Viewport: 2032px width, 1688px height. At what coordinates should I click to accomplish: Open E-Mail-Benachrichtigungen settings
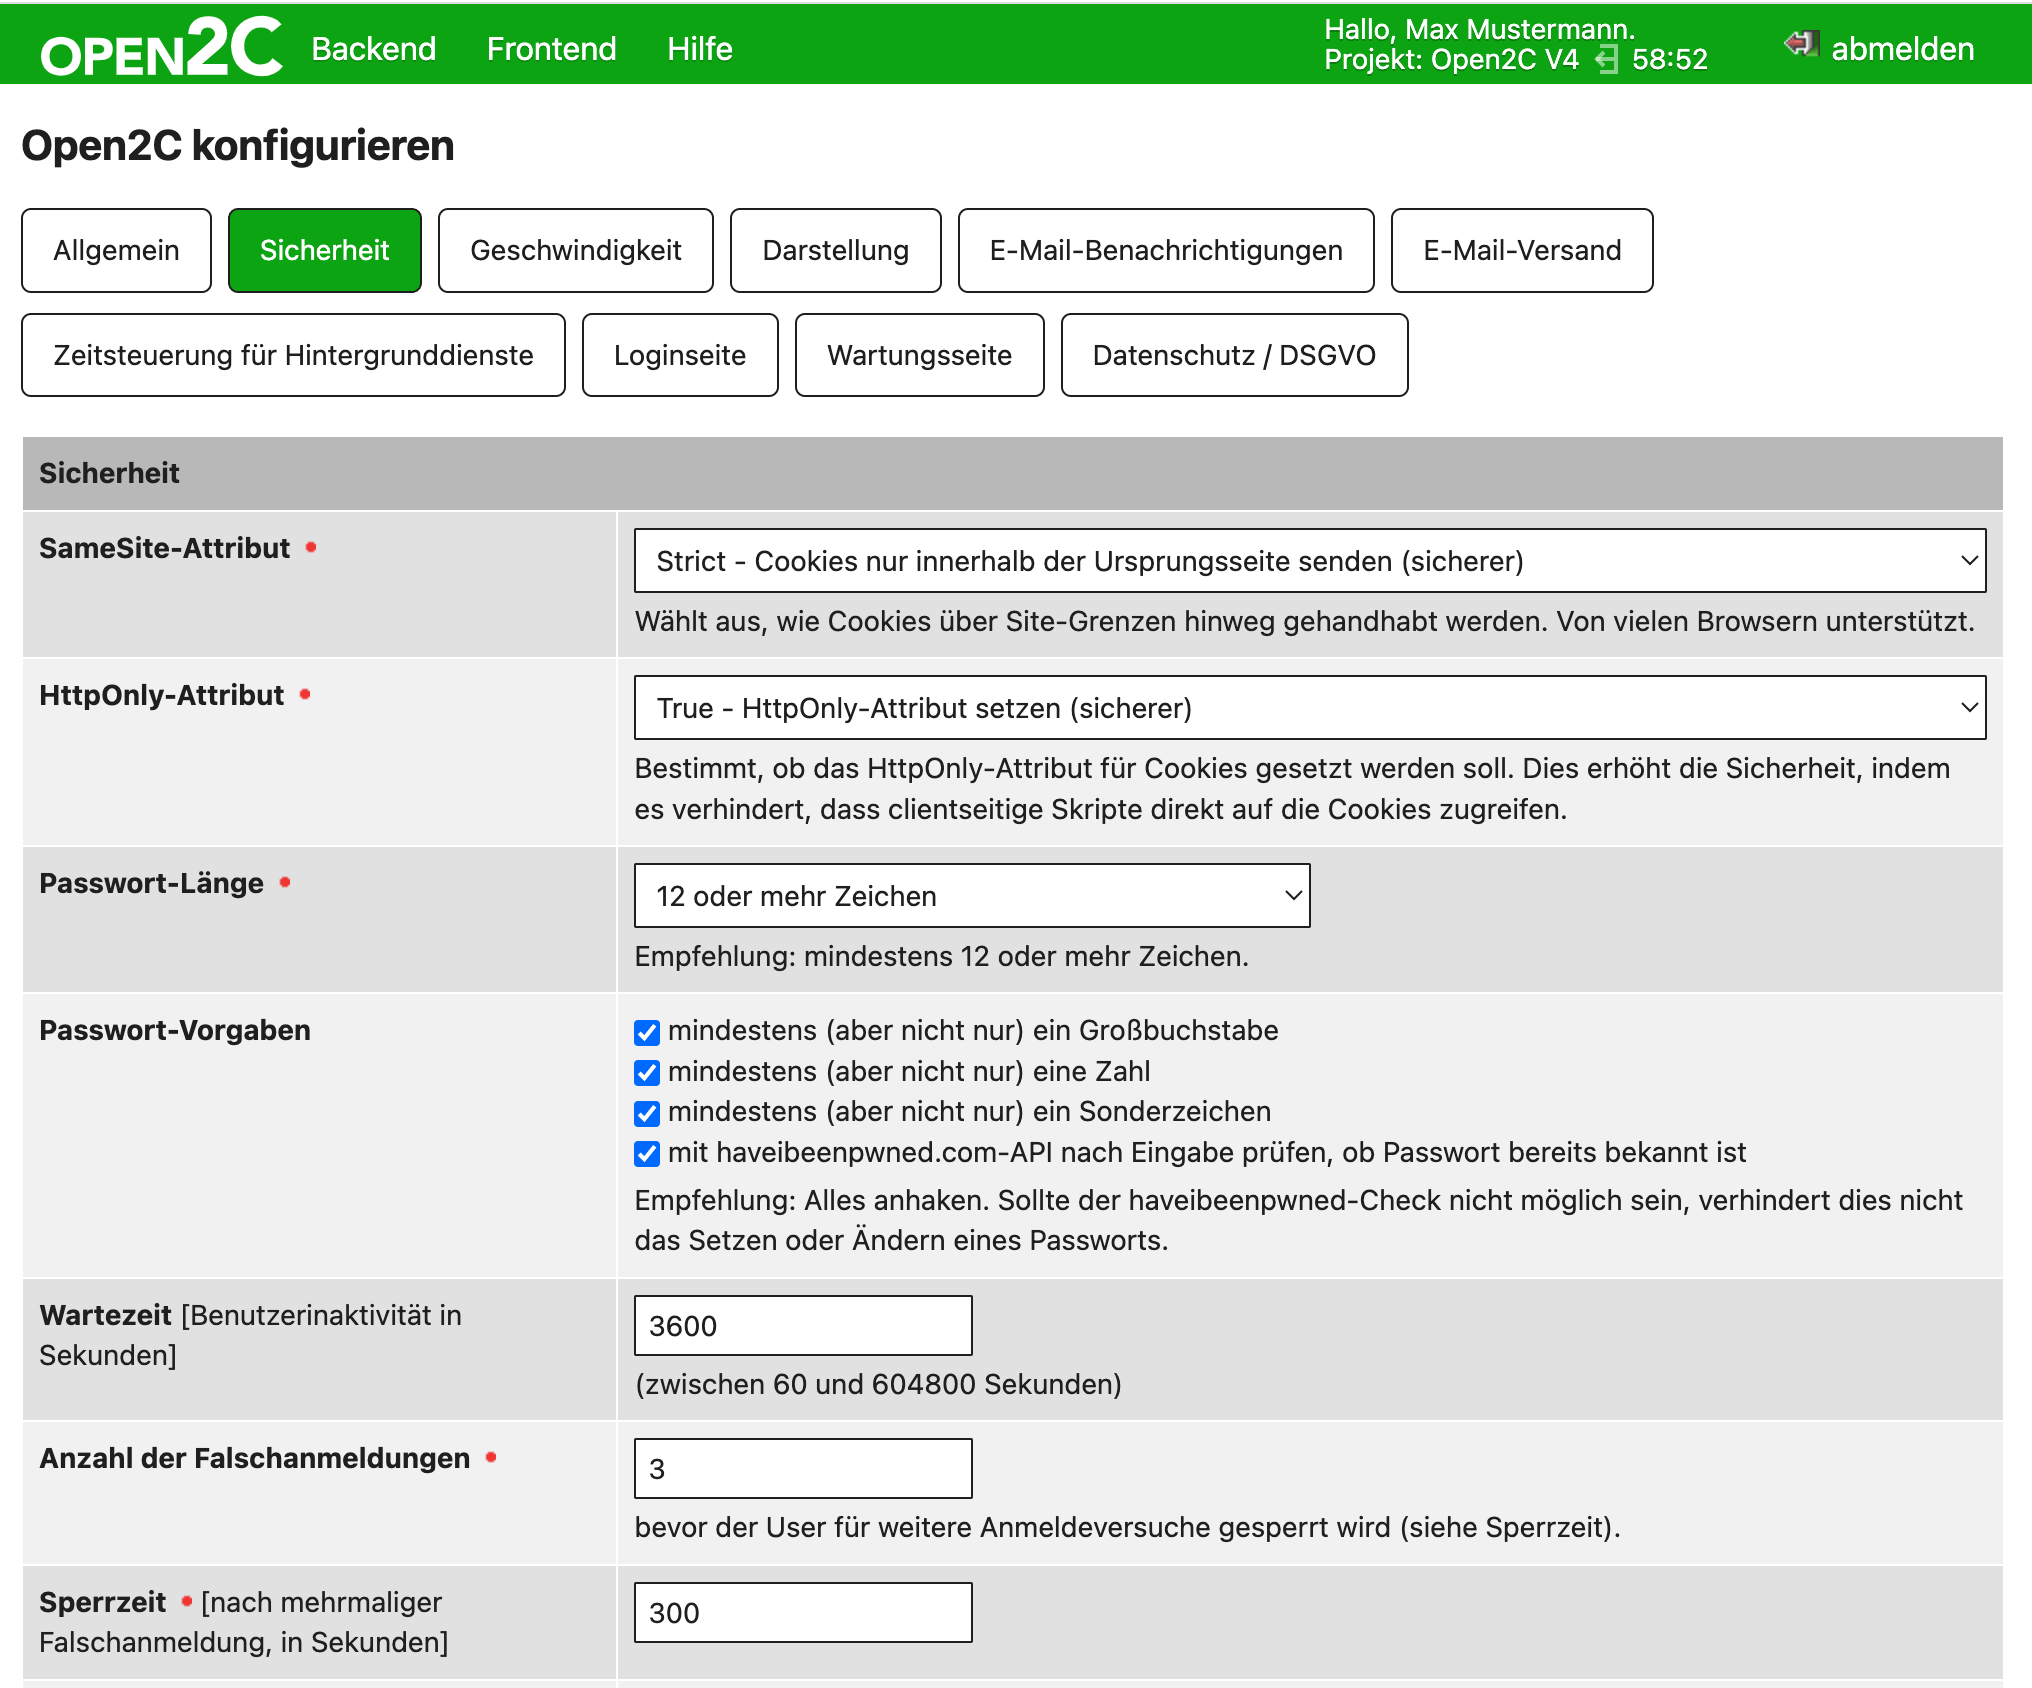coord(1166,250)
